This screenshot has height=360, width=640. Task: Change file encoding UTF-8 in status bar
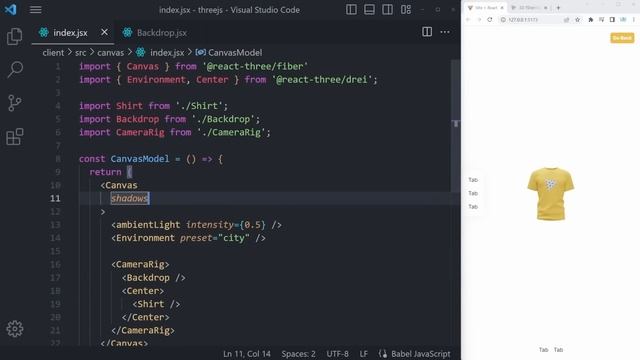pos(338,354)
